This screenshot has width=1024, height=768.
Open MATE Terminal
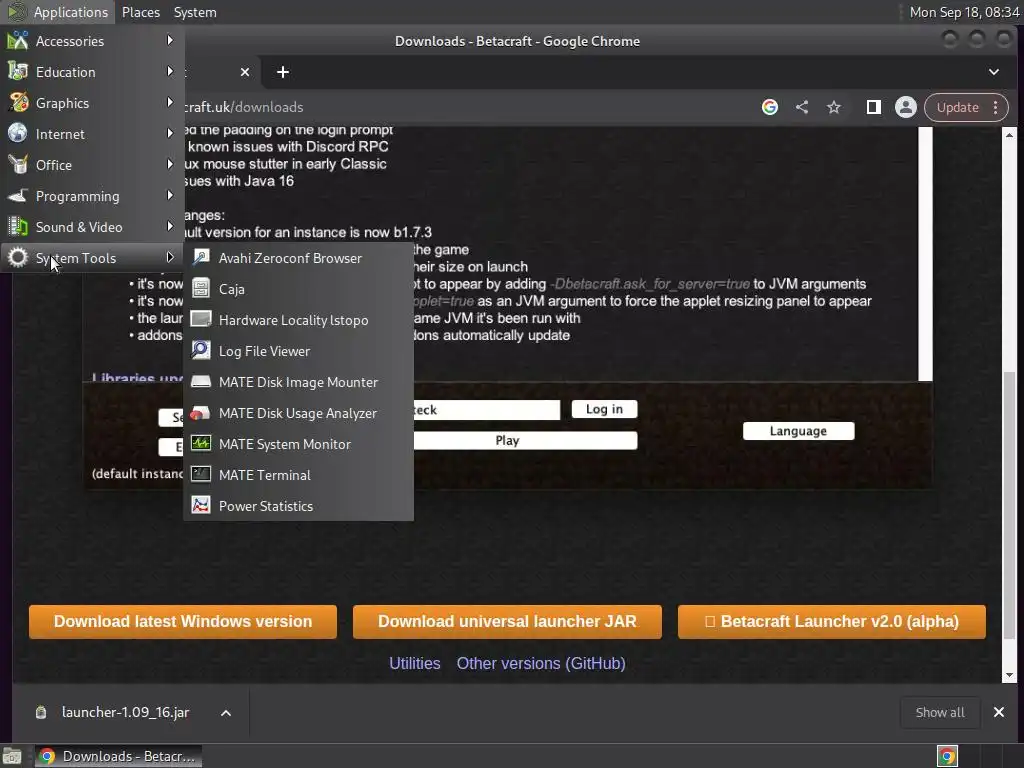pyautogui.click(x=298, y=475)
